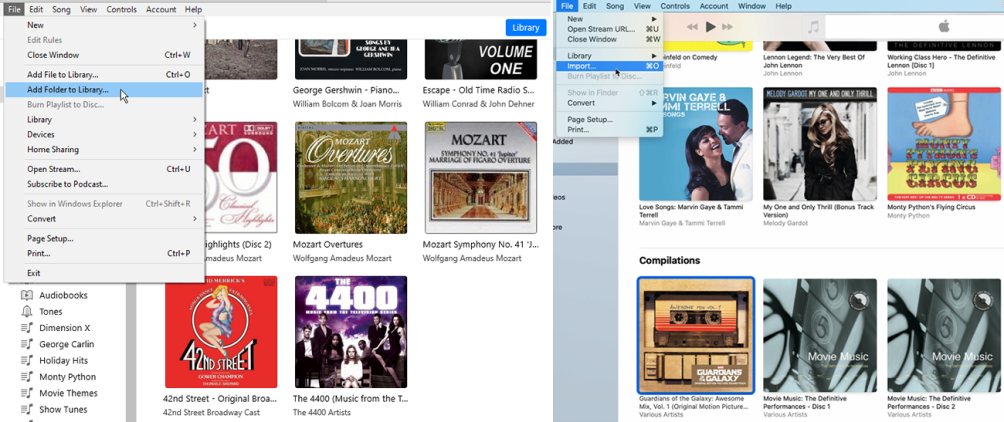This screenshot has width=1004, height=422.
Task: Click the blue Library button
Action: [526, 28]
